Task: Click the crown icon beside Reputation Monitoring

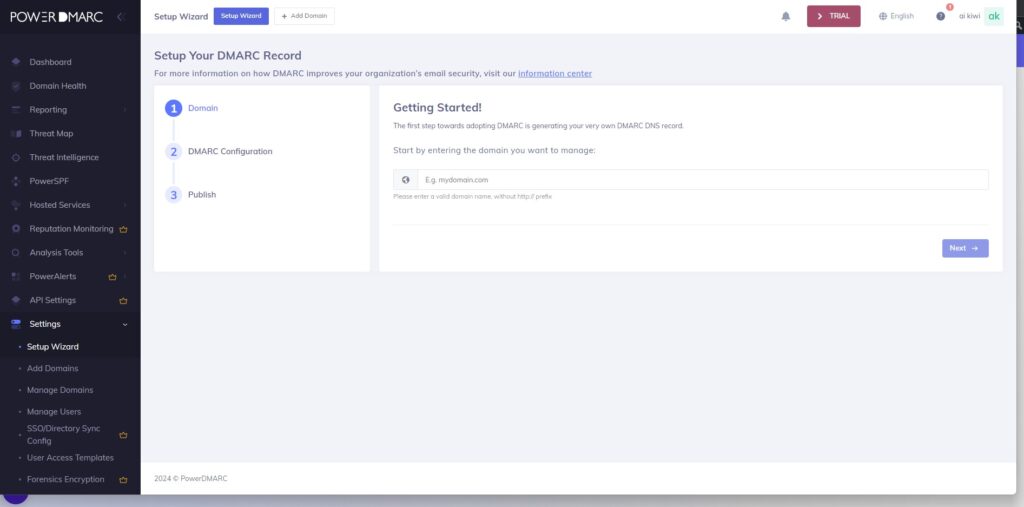Action: point(123,229)
